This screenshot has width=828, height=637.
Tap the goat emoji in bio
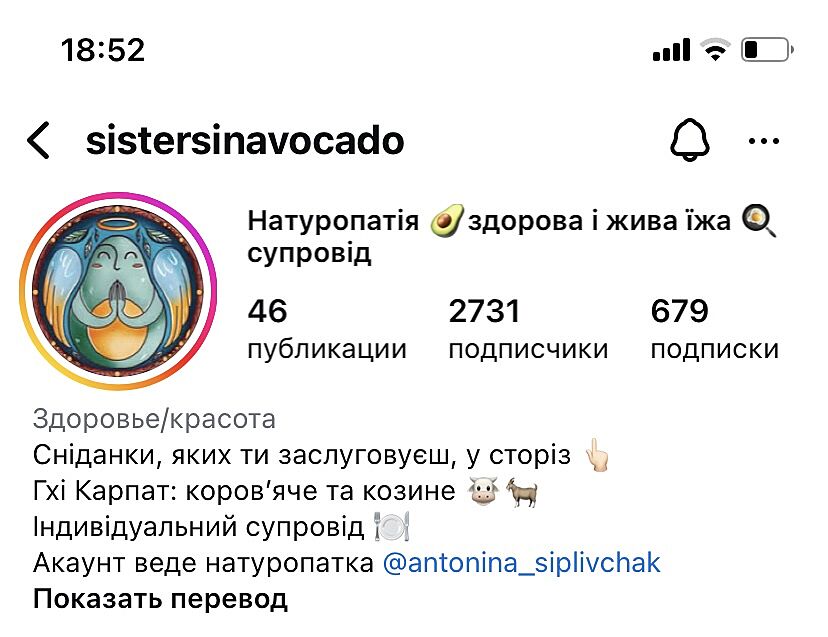pos(523,492)
